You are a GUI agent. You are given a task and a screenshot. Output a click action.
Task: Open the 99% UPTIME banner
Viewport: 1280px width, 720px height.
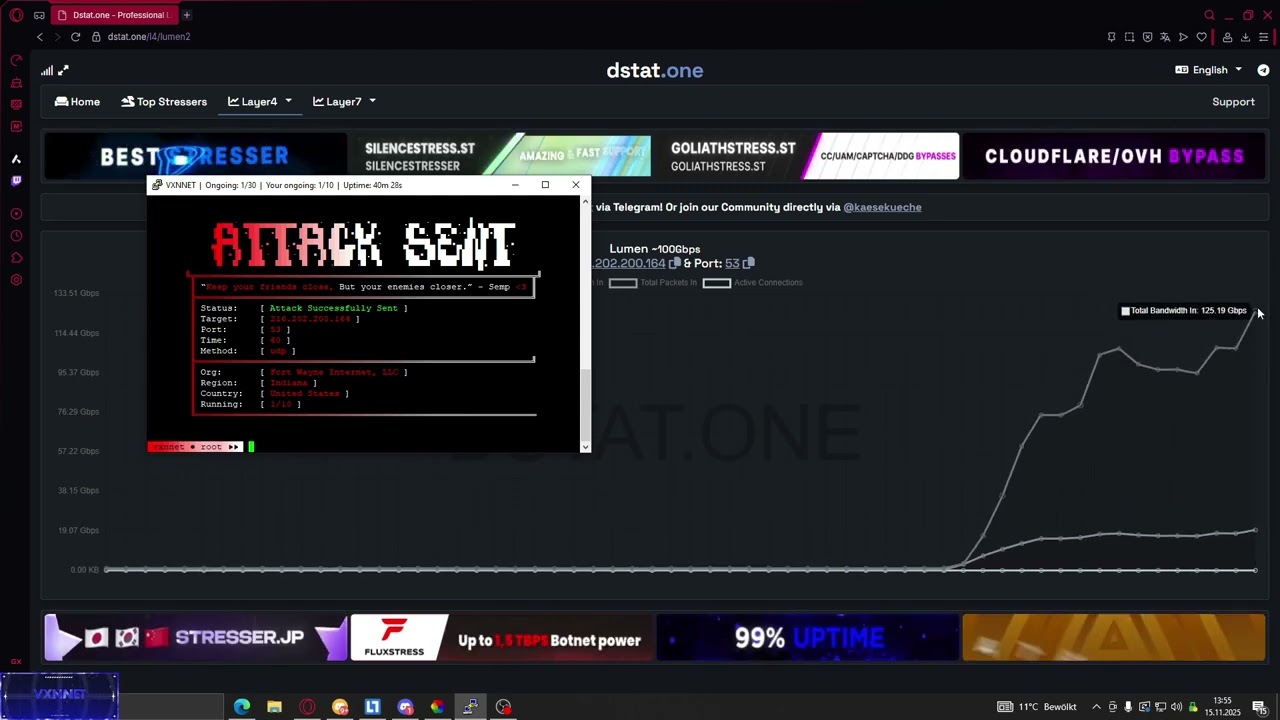point(810,638)
